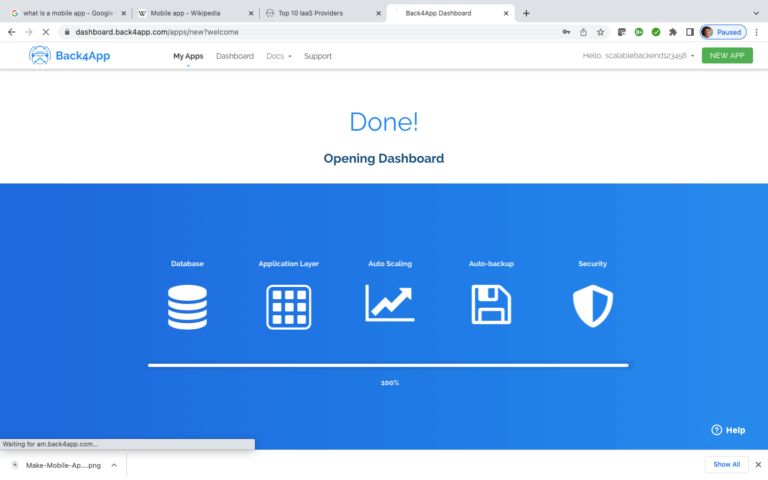The width and height of the screenshot is (768, 480).
Task: Click the NEW APP button
Action: (x=727, y=56)
